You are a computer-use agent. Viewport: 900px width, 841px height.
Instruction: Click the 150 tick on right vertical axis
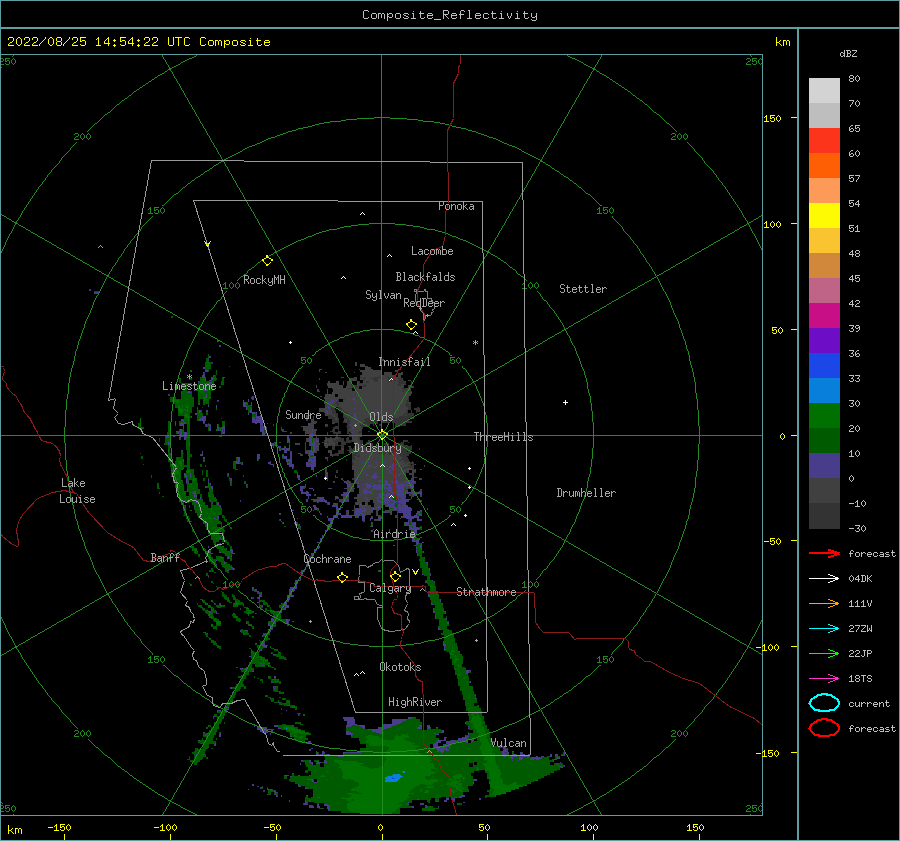772,118
